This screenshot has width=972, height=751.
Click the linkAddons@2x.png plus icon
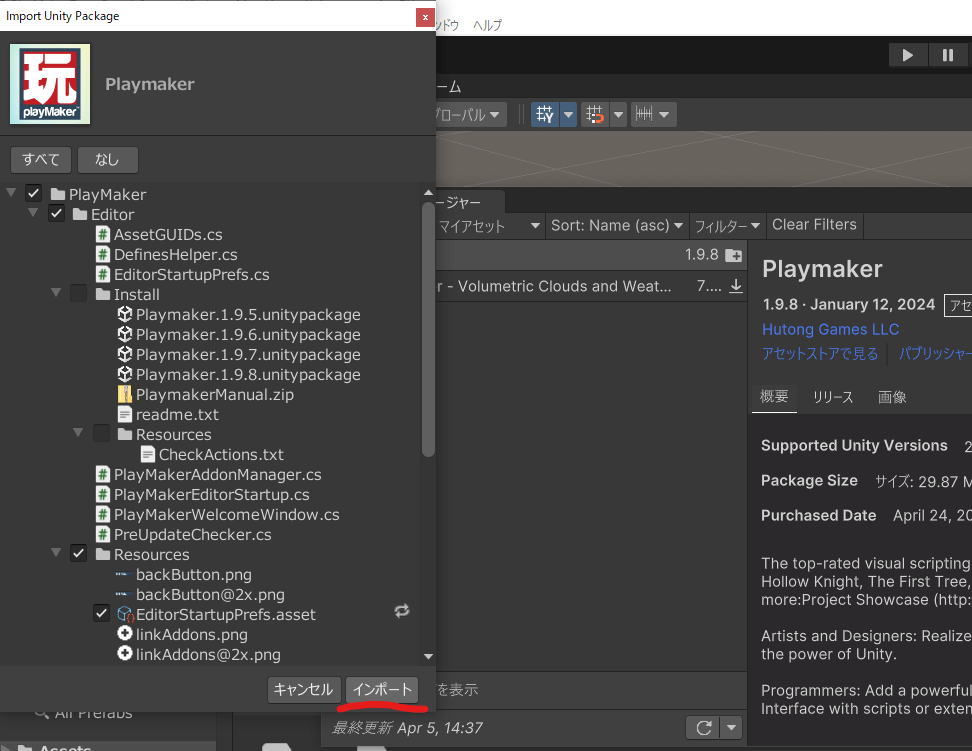(125, 653)
